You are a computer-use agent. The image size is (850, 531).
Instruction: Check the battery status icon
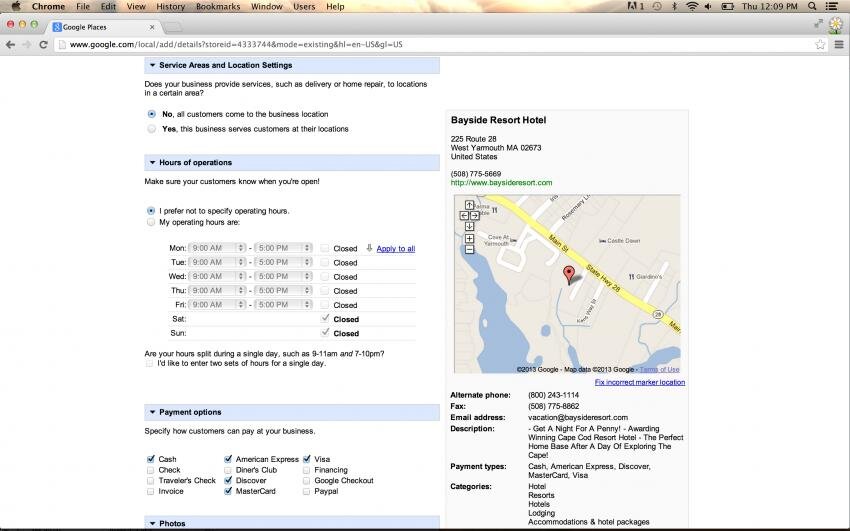pyautogui.click(x=727, y=6)
